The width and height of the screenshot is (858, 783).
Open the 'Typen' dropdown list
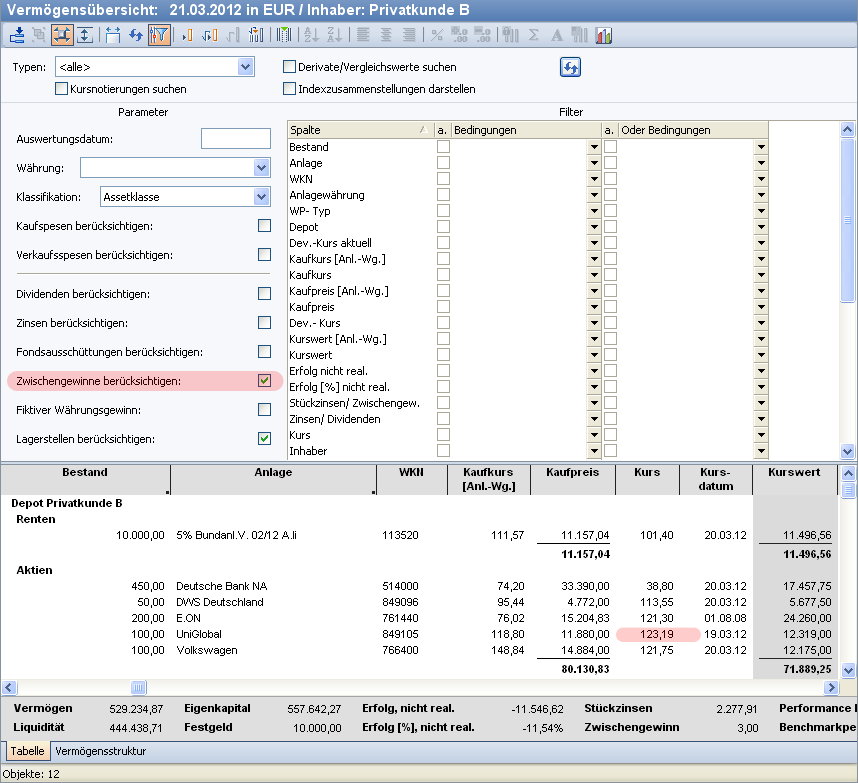(x=246, y=67)
